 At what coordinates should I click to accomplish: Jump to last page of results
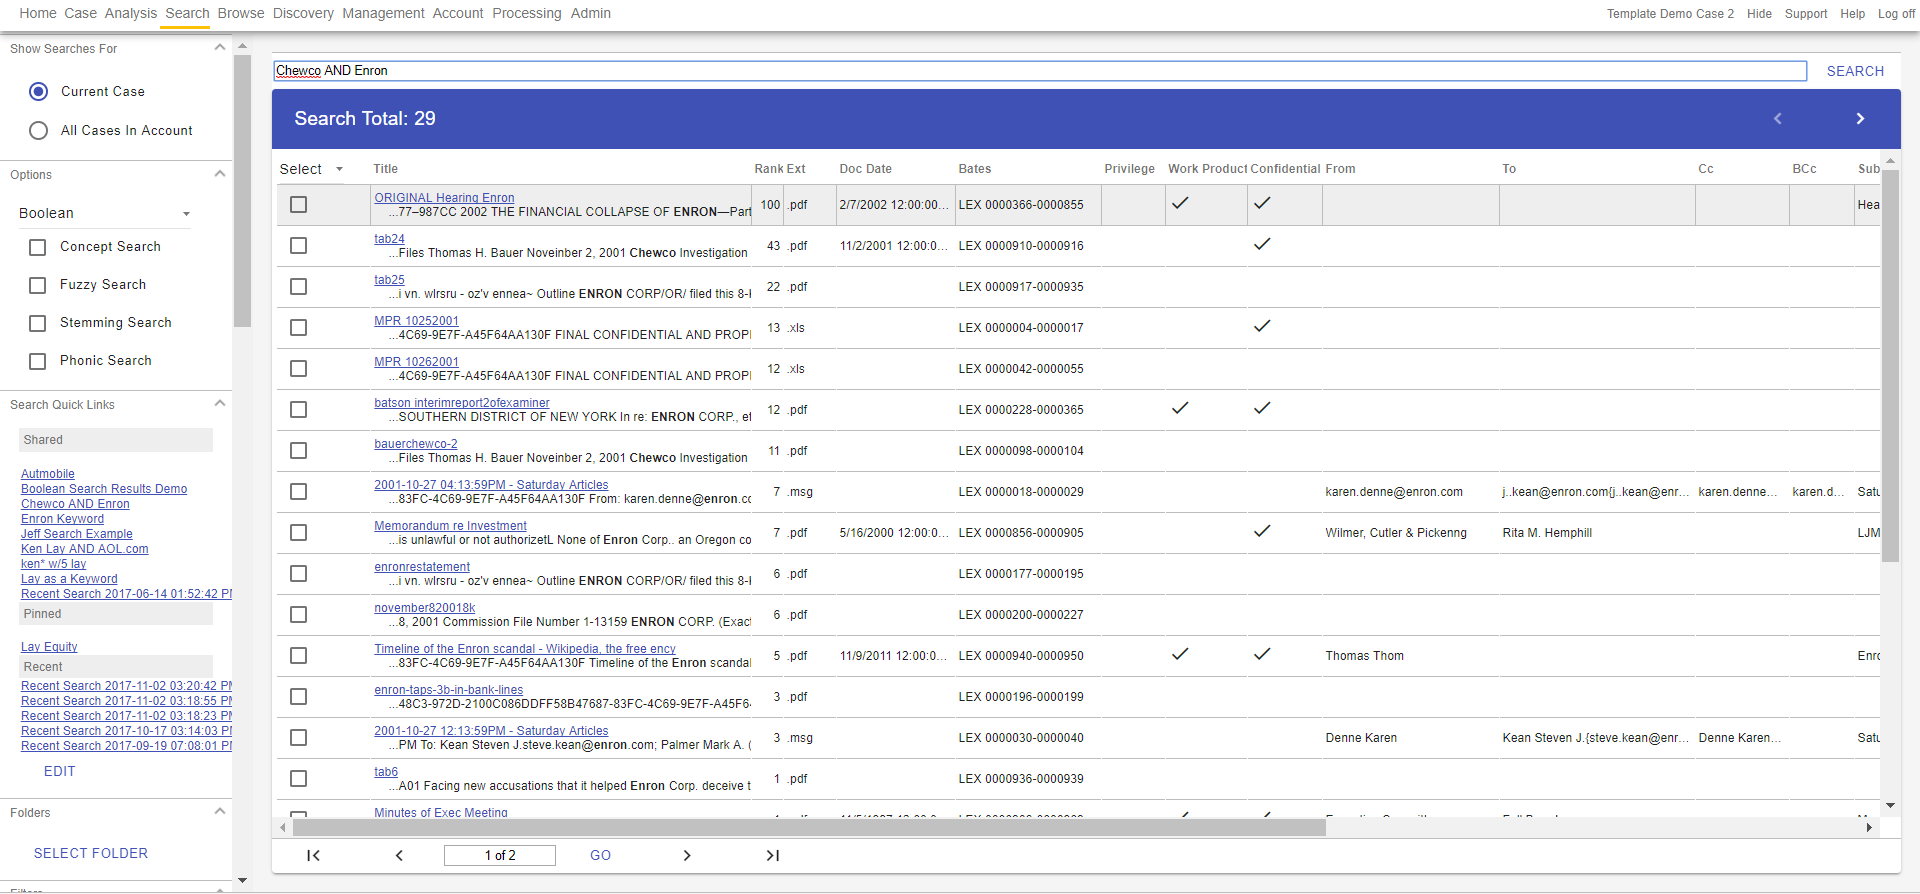click(772, 855)
